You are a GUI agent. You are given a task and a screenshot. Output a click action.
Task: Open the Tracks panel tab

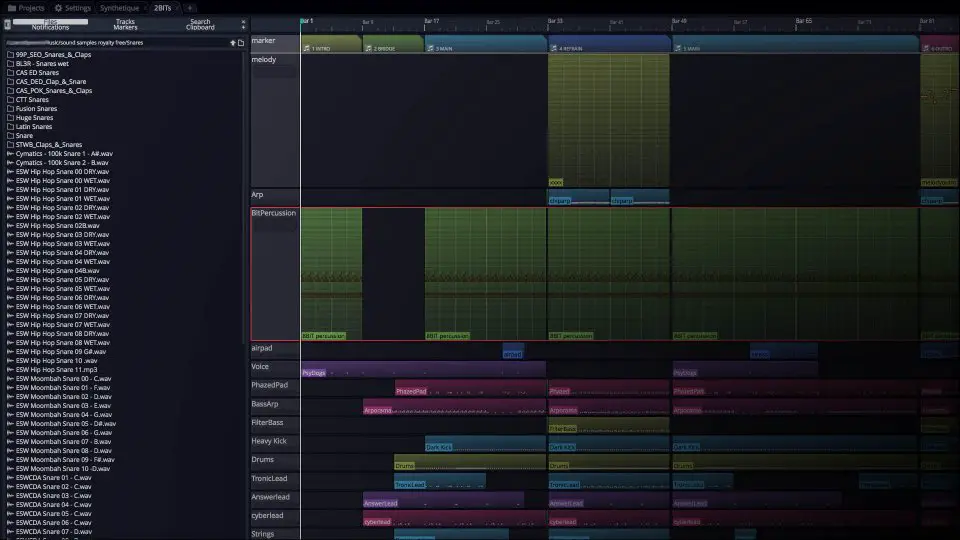pos(125,21)
